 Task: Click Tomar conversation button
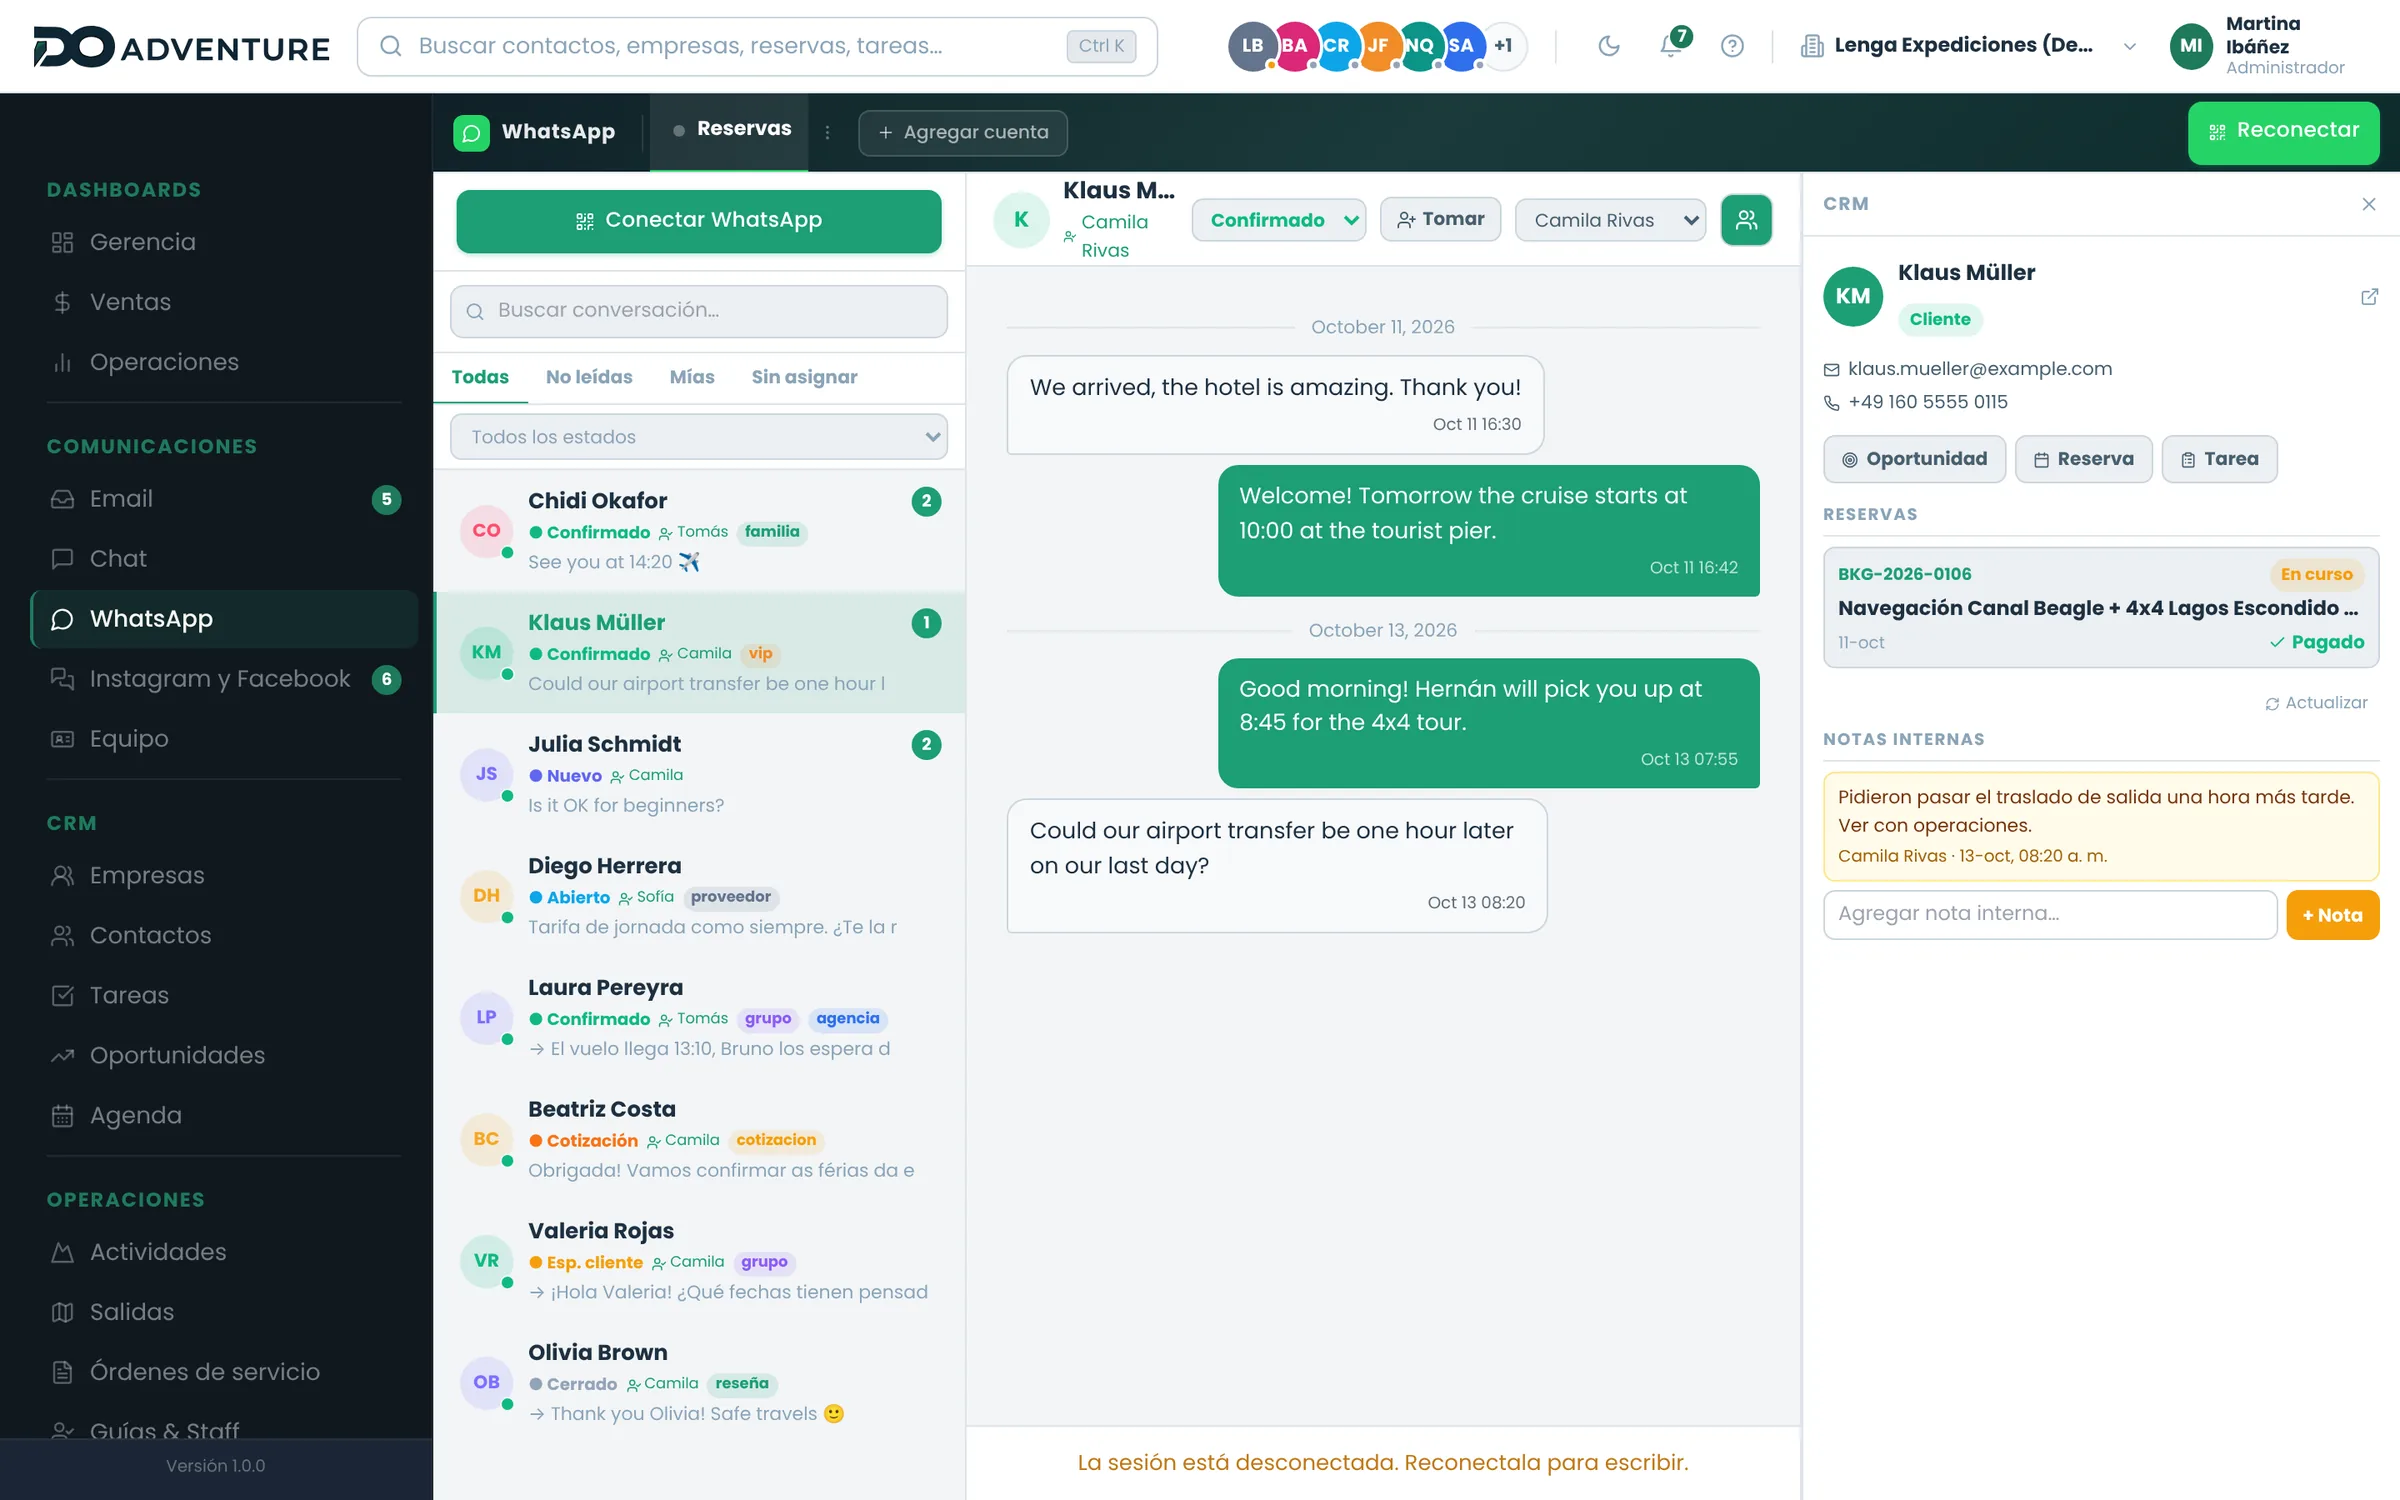[x=1440, y=219]
